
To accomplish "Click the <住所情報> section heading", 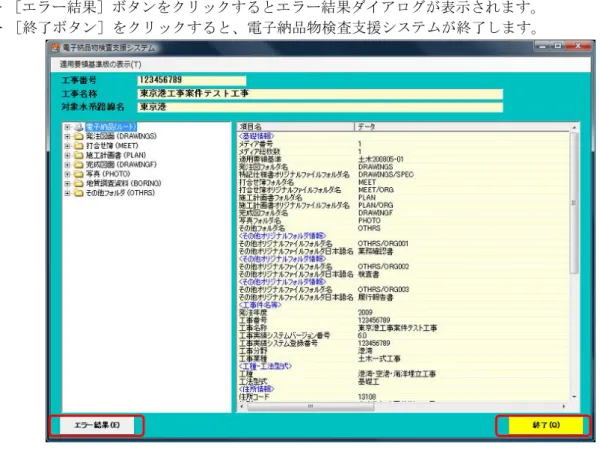I will [256, 389].
